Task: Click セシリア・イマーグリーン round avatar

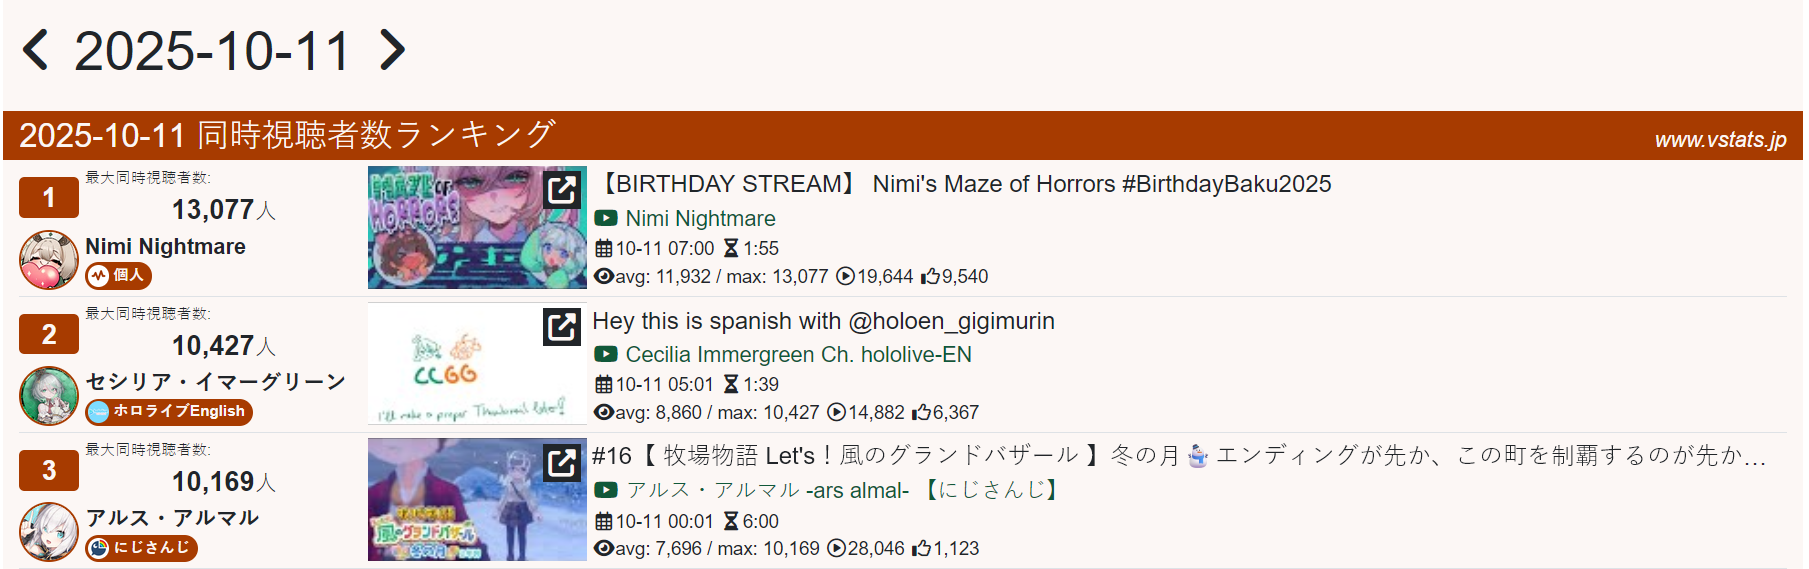Action: pyautogui.click(x=49, y=396)
